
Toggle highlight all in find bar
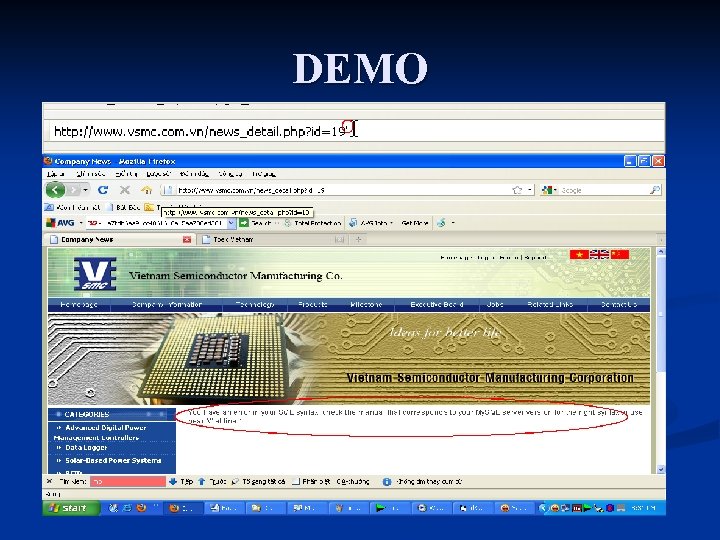click(258, 481)
